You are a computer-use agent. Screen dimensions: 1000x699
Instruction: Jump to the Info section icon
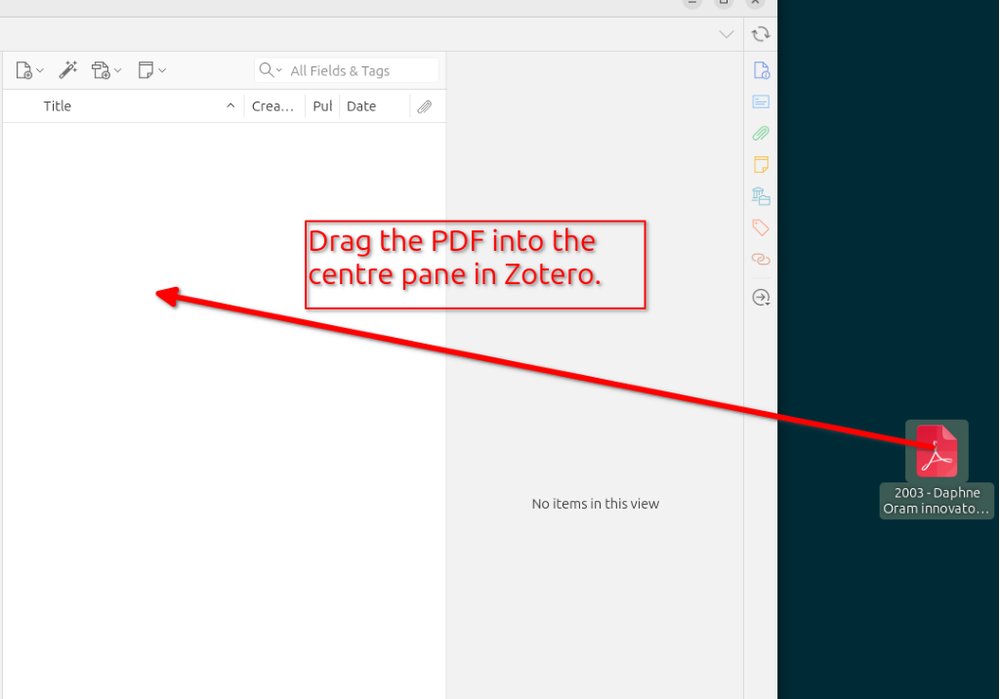[761, 70]
